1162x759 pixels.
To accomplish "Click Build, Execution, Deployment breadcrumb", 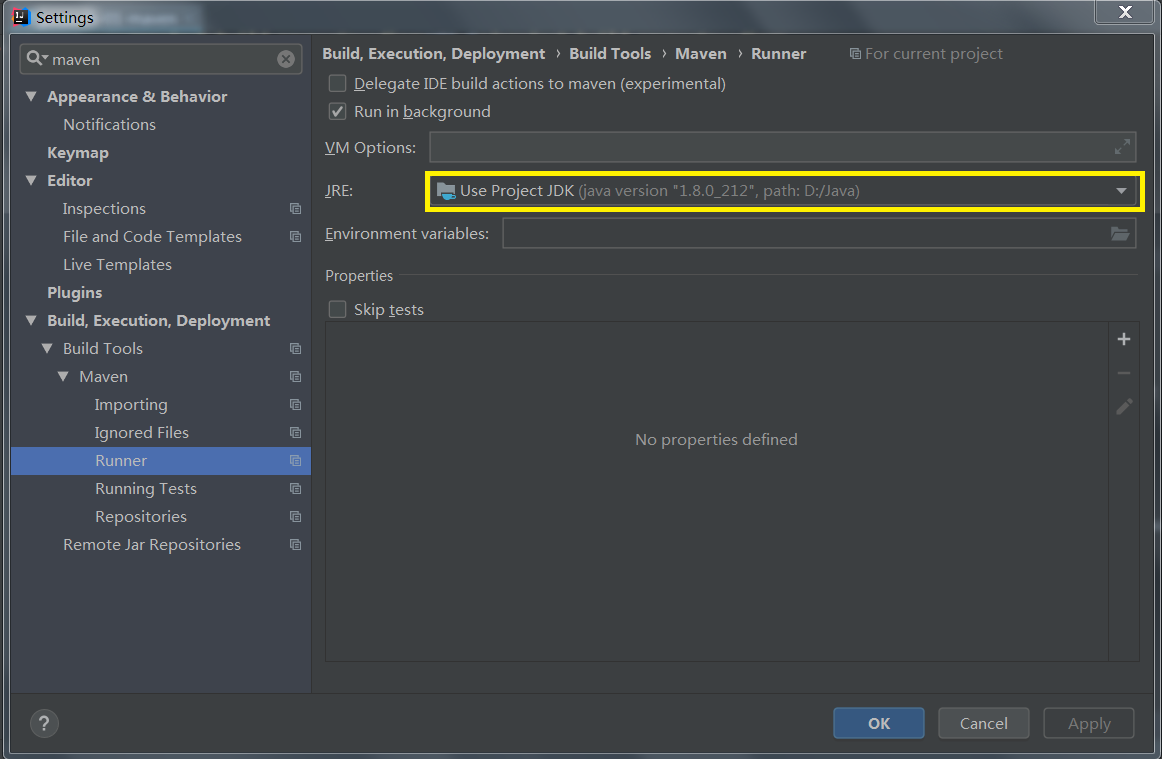I will coord(434,54).
